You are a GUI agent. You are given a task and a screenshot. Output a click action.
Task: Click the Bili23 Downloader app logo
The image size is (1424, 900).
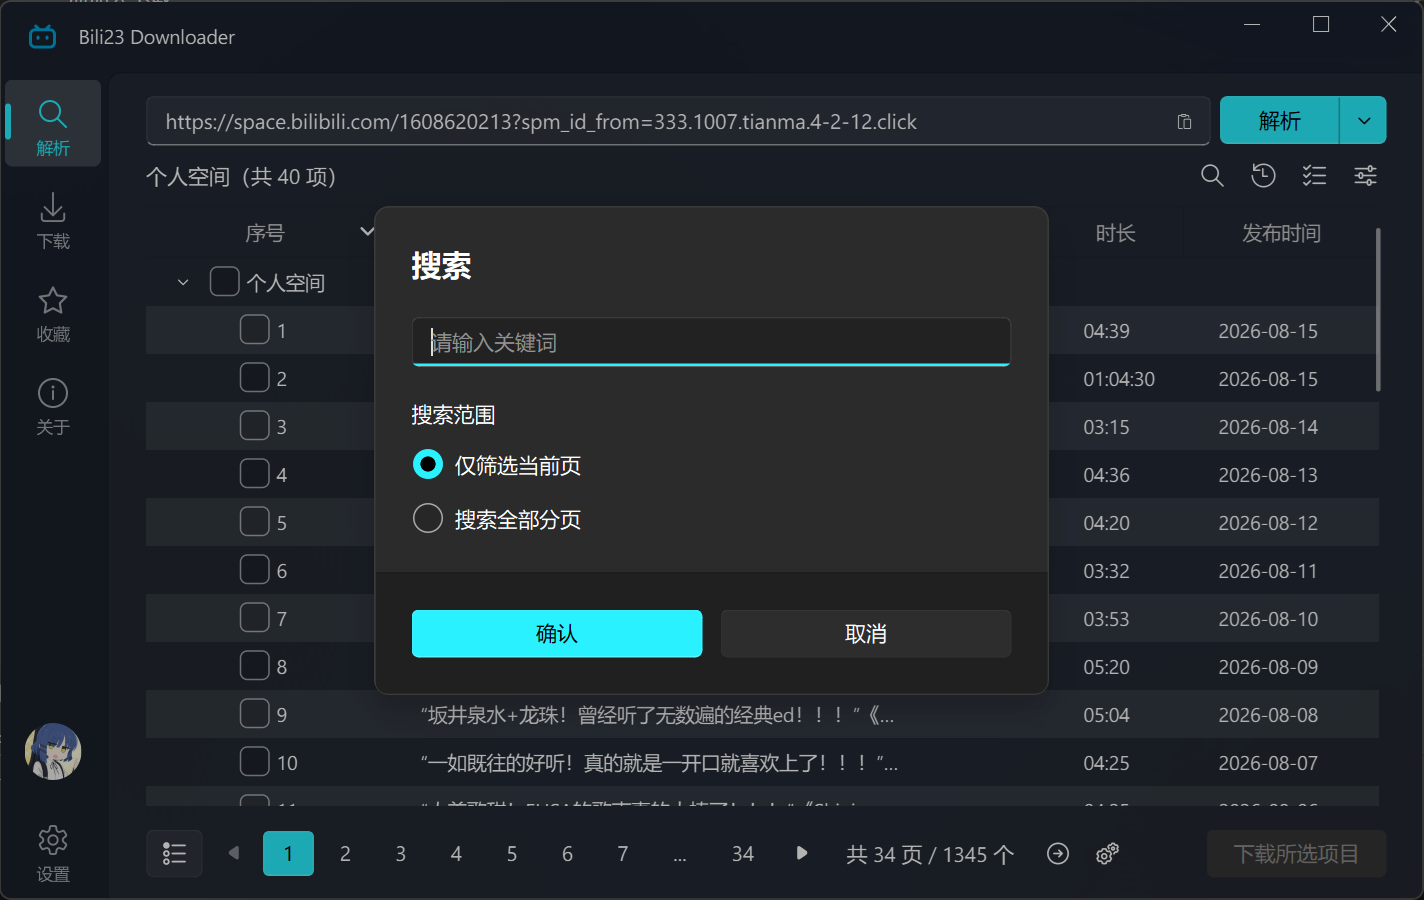click(x=42, y=37)
